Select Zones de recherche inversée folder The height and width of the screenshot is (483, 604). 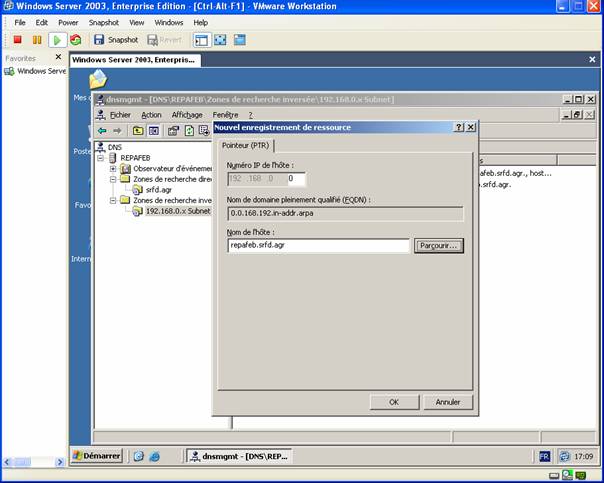172,200
